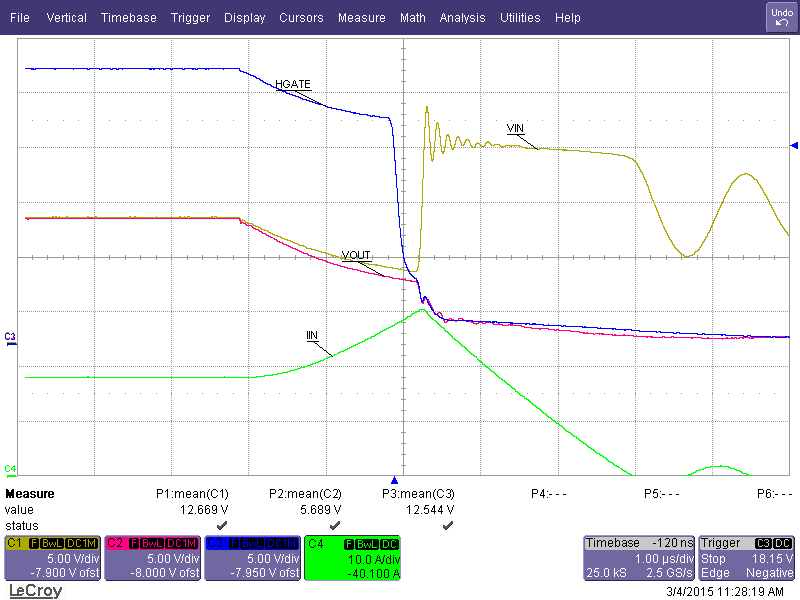The width and height of the screenshot is (800, 600).
Task: Expand the Trigger menu
Action: point(190,18)
